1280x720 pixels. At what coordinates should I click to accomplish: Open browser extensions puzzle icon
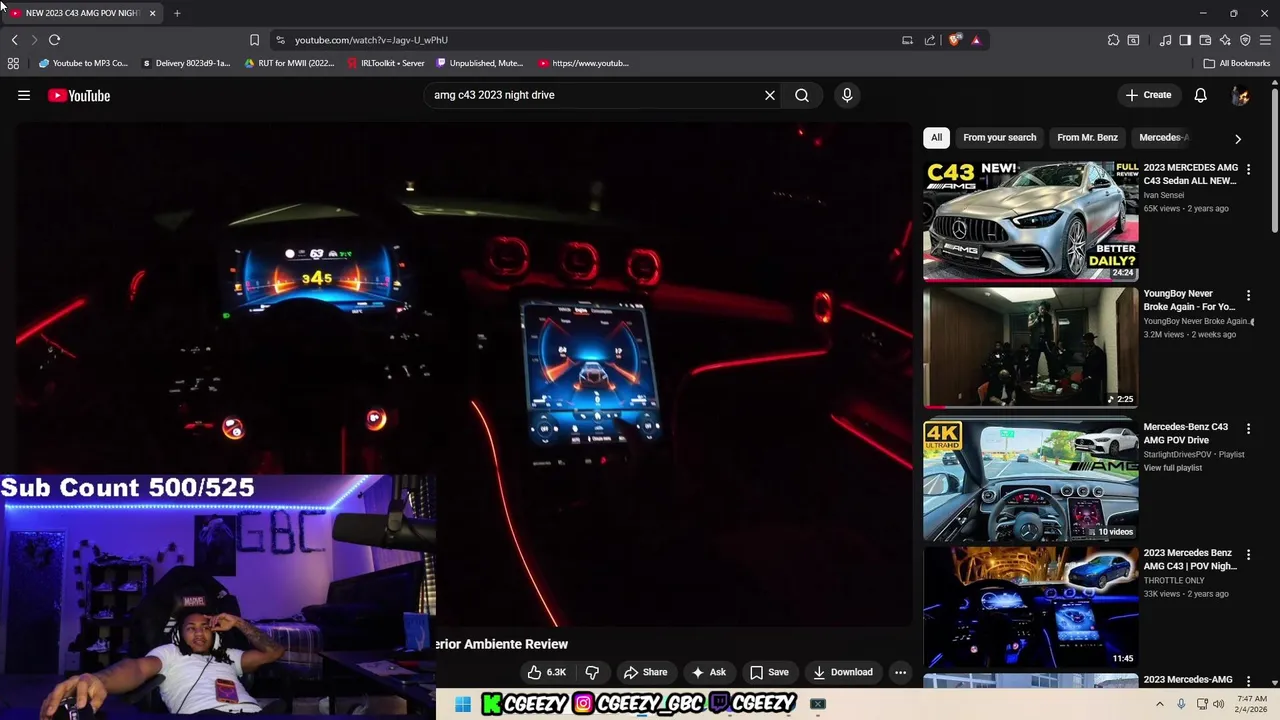1113,40
